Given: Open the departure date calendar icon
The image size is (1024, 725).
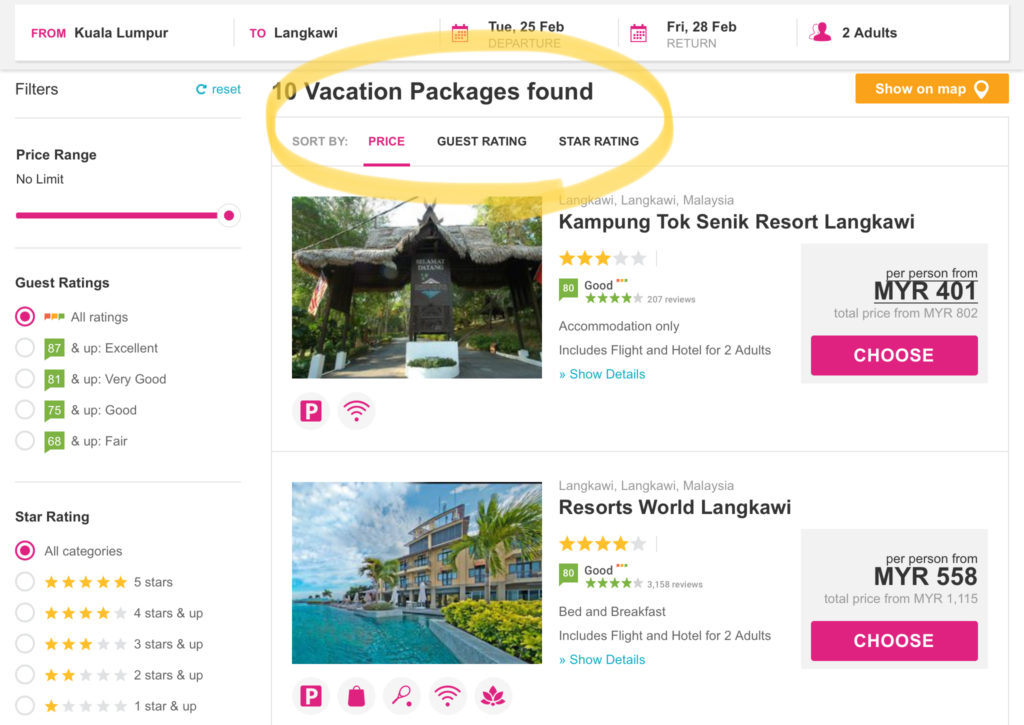Looking at the screenshot, I should tap(460, 33).
